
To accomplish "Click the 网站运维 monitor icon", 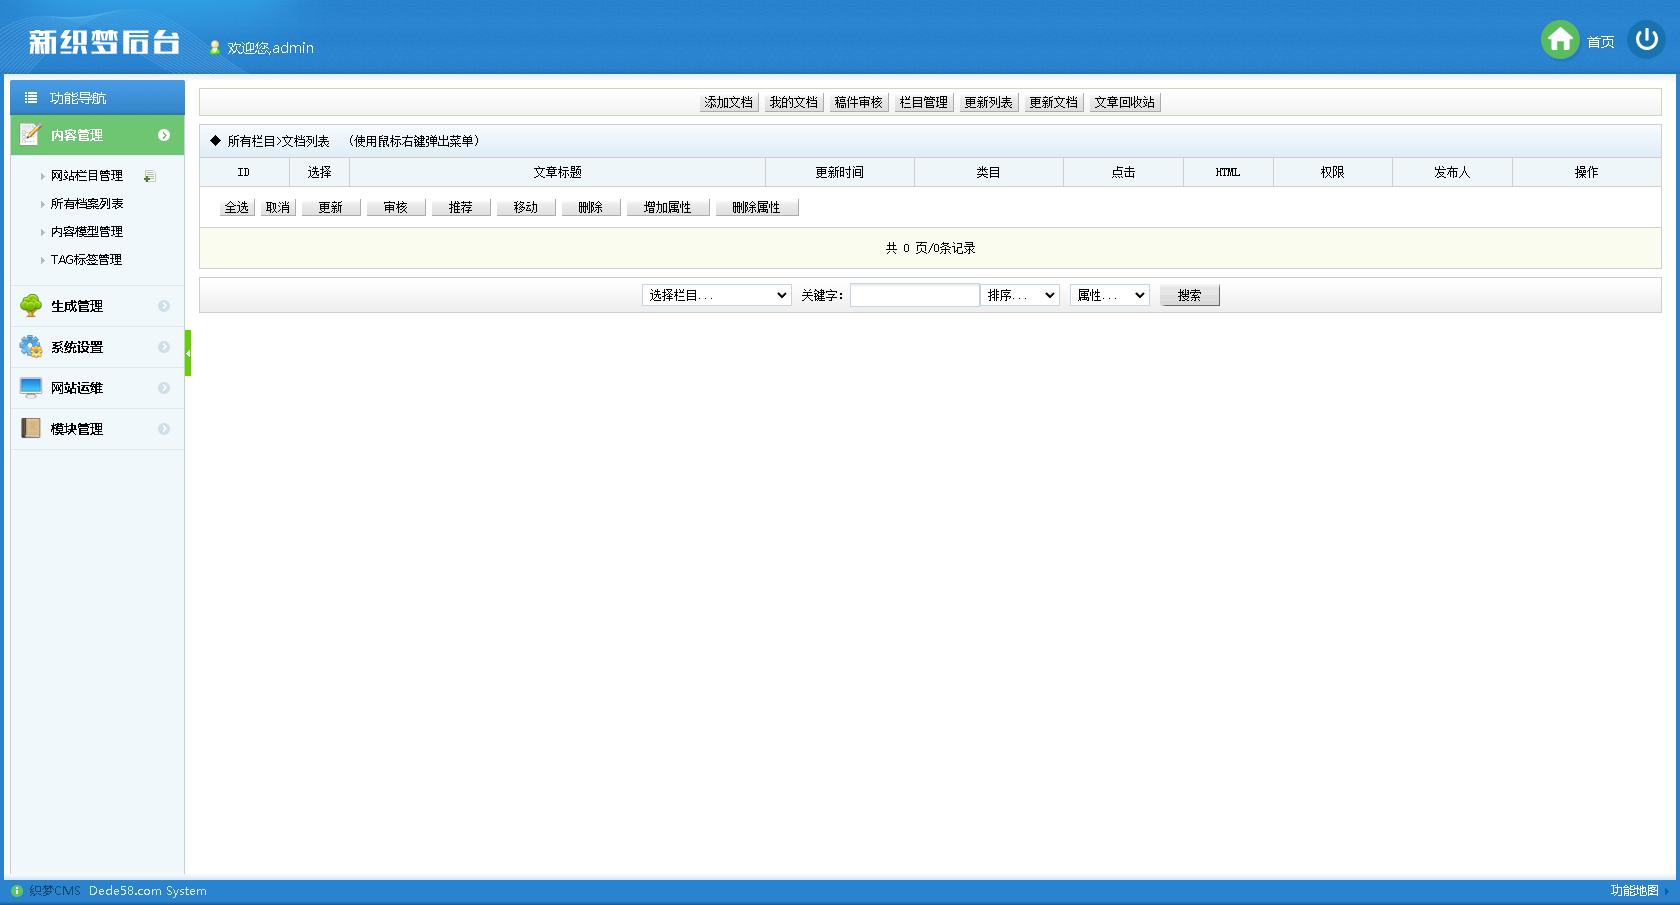I will [29, 388].
